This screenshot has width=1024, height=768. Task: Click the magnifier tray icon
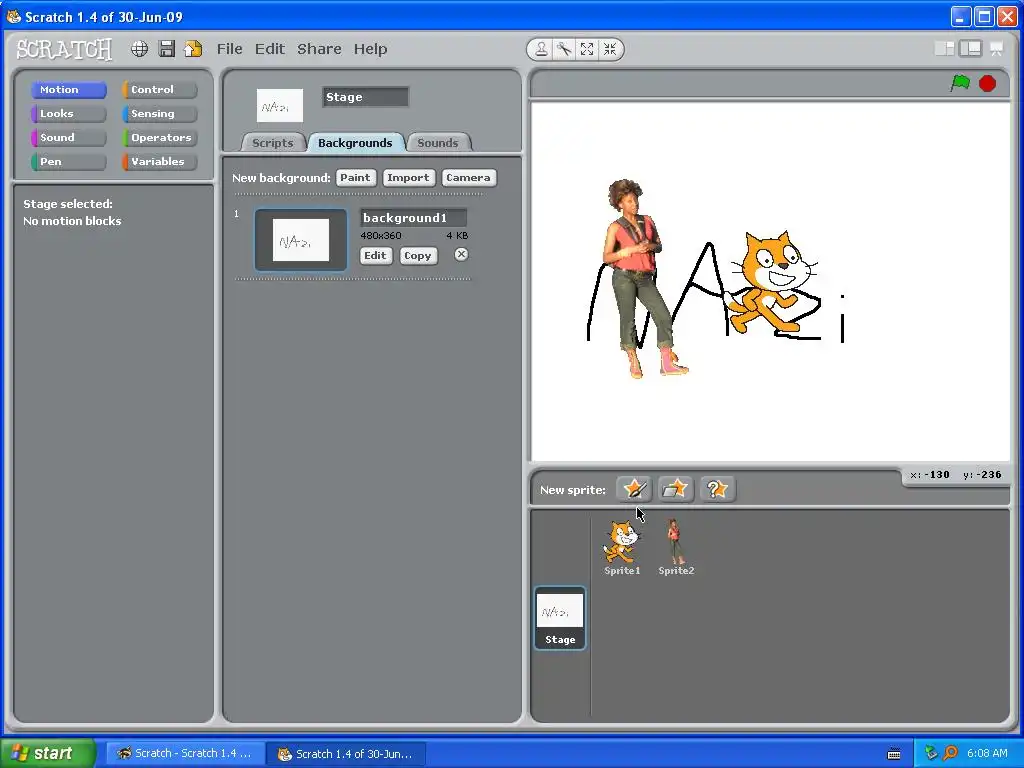(x=950, y=753)
